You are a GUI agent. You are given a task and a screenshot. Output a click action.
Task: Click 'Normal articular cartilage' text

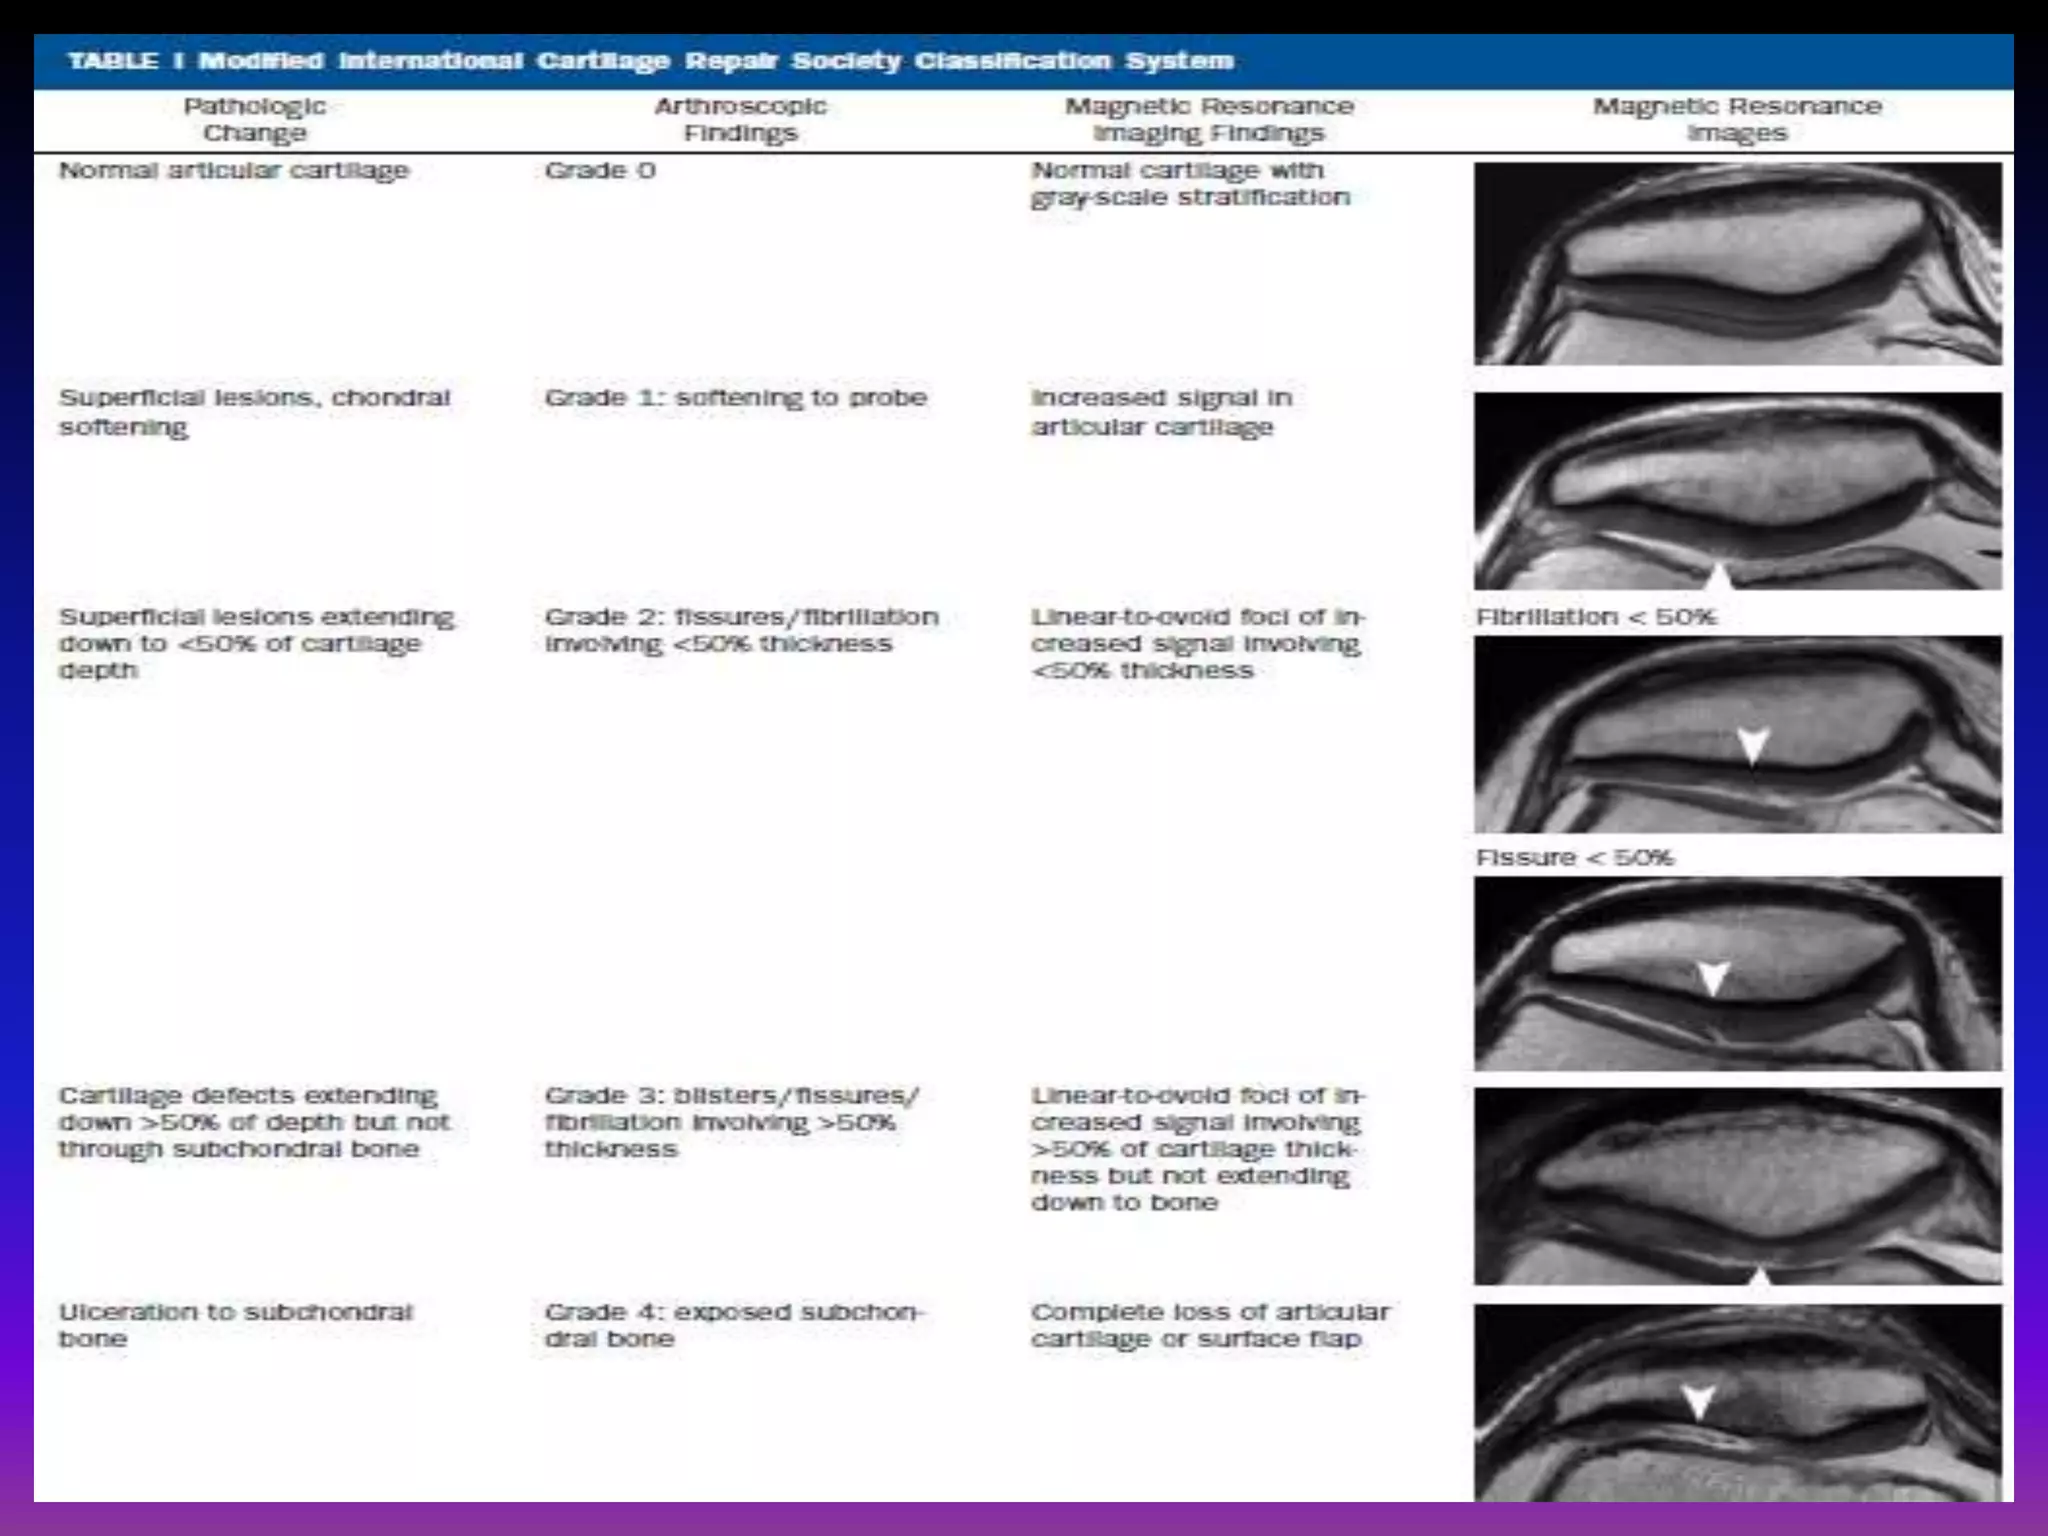coord(234,170)
